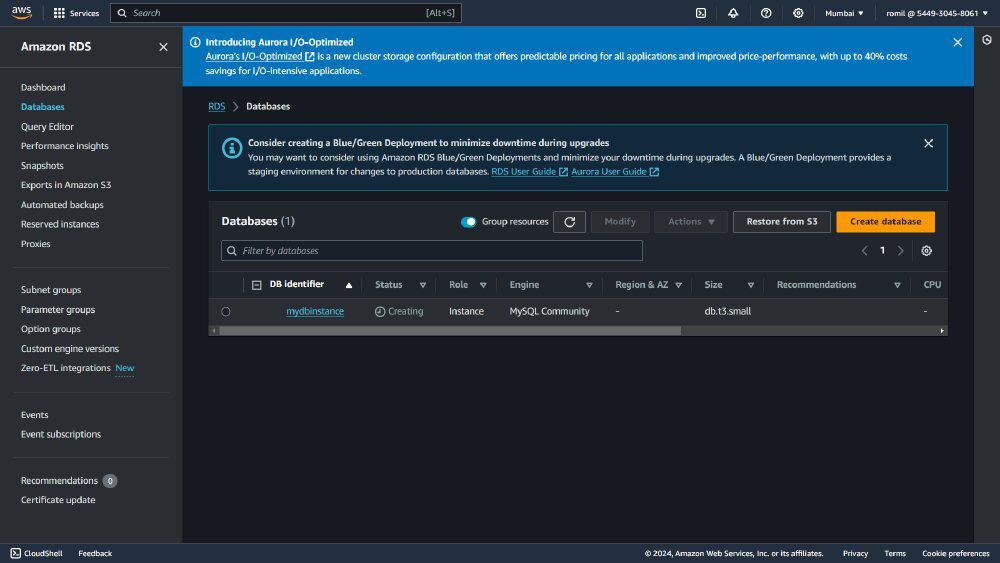Go to previous page of databases

pos(865,251)
